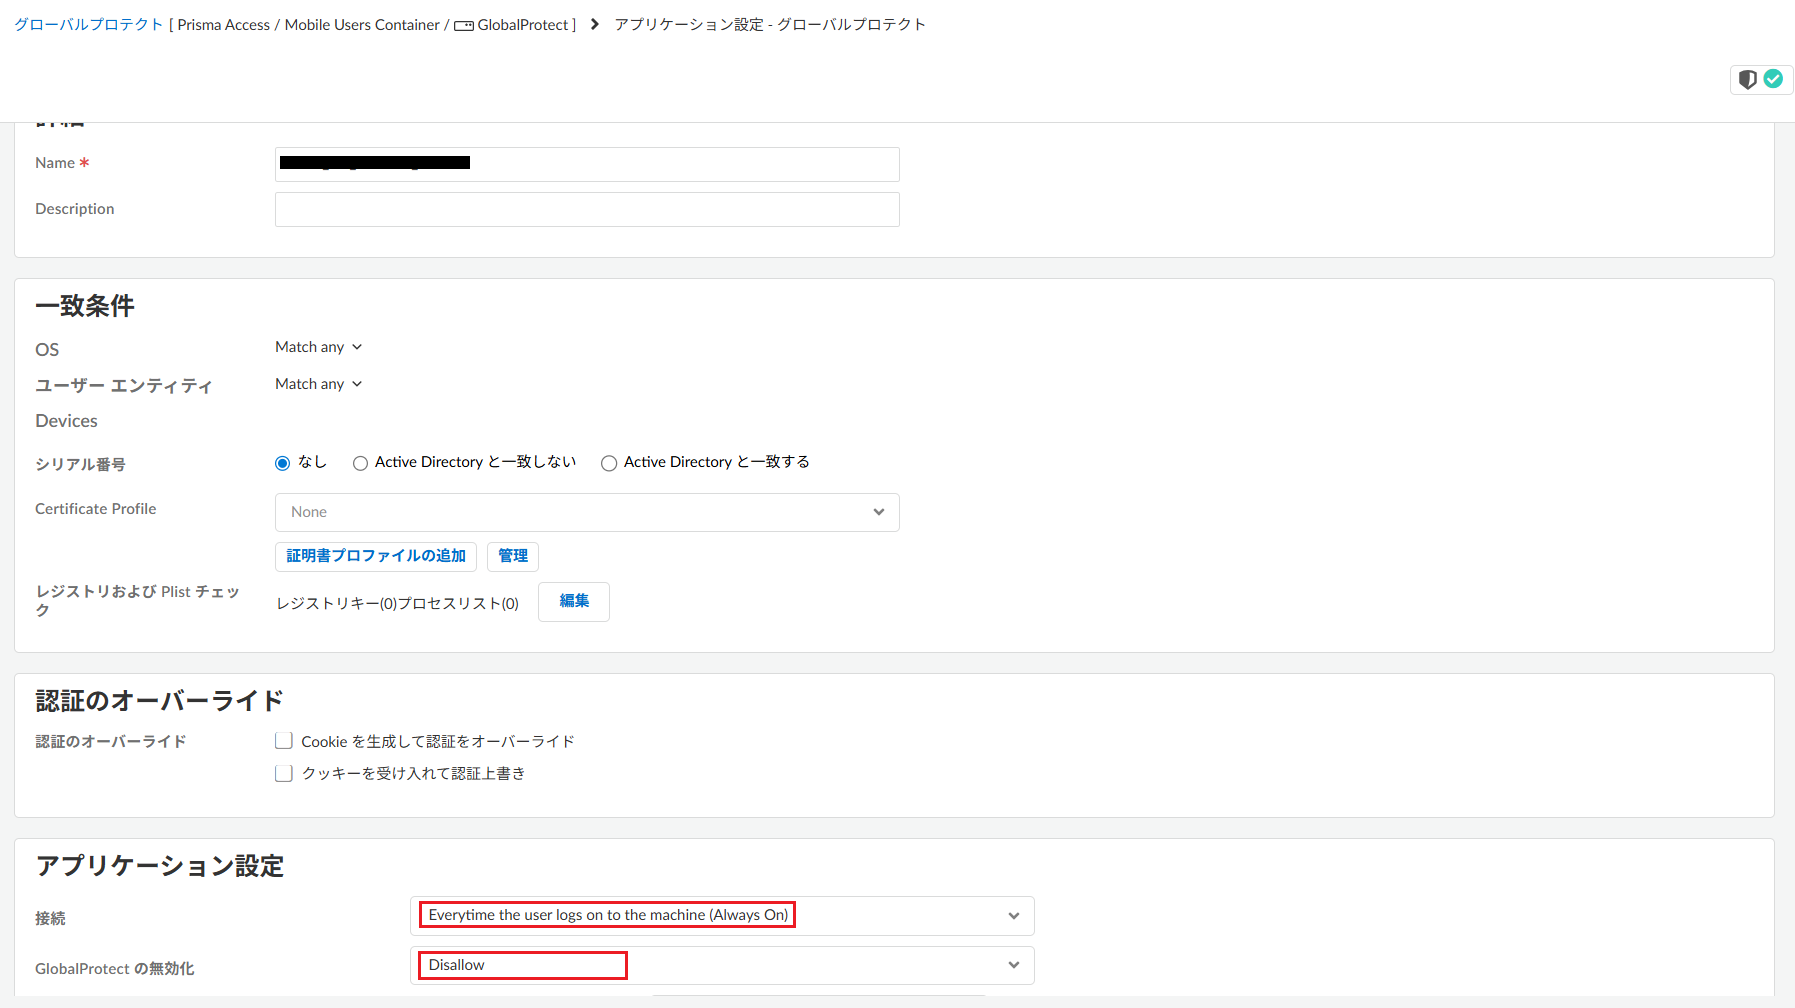Expand the OS Match any dropdown
Viewport: 1795px width, 1008px height.
[318, 347]
